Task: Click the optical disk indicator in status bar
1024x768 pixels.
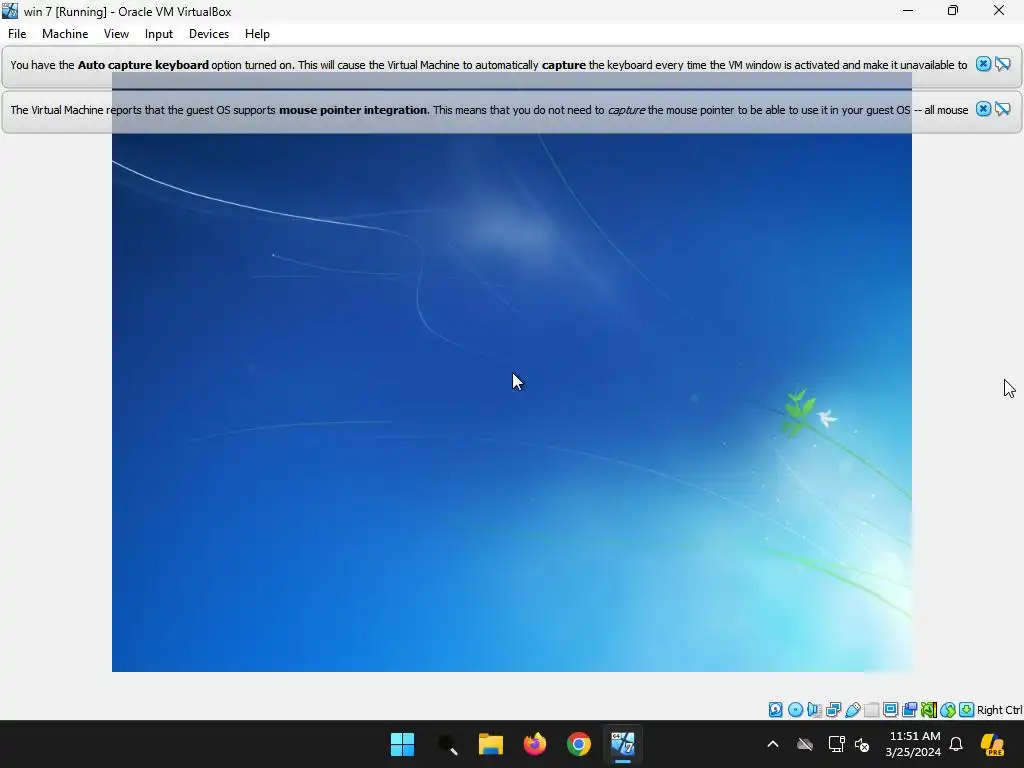Action: [x=795, y=709]
